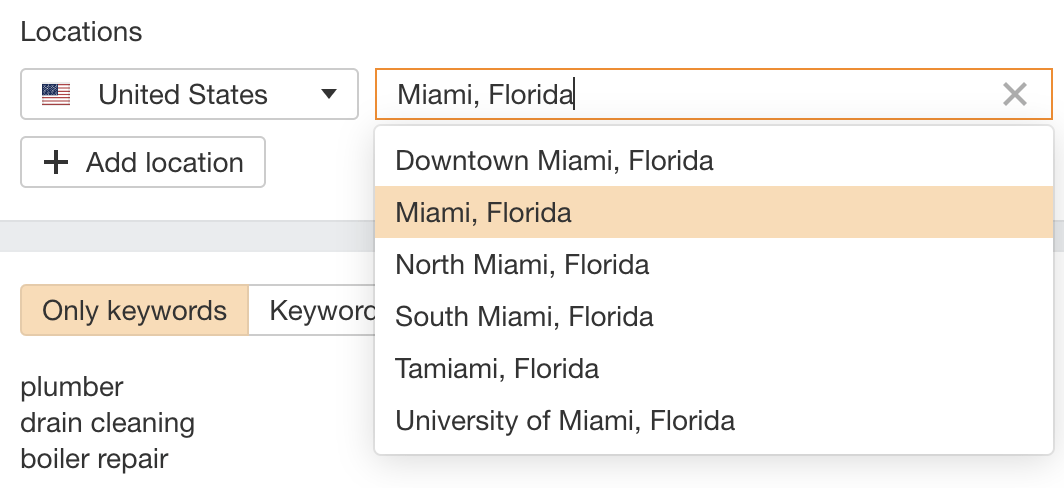The image size is (1064, 488).
Task: Choose Tamiami, Florida from the list
Action: [x=714, y=369]
